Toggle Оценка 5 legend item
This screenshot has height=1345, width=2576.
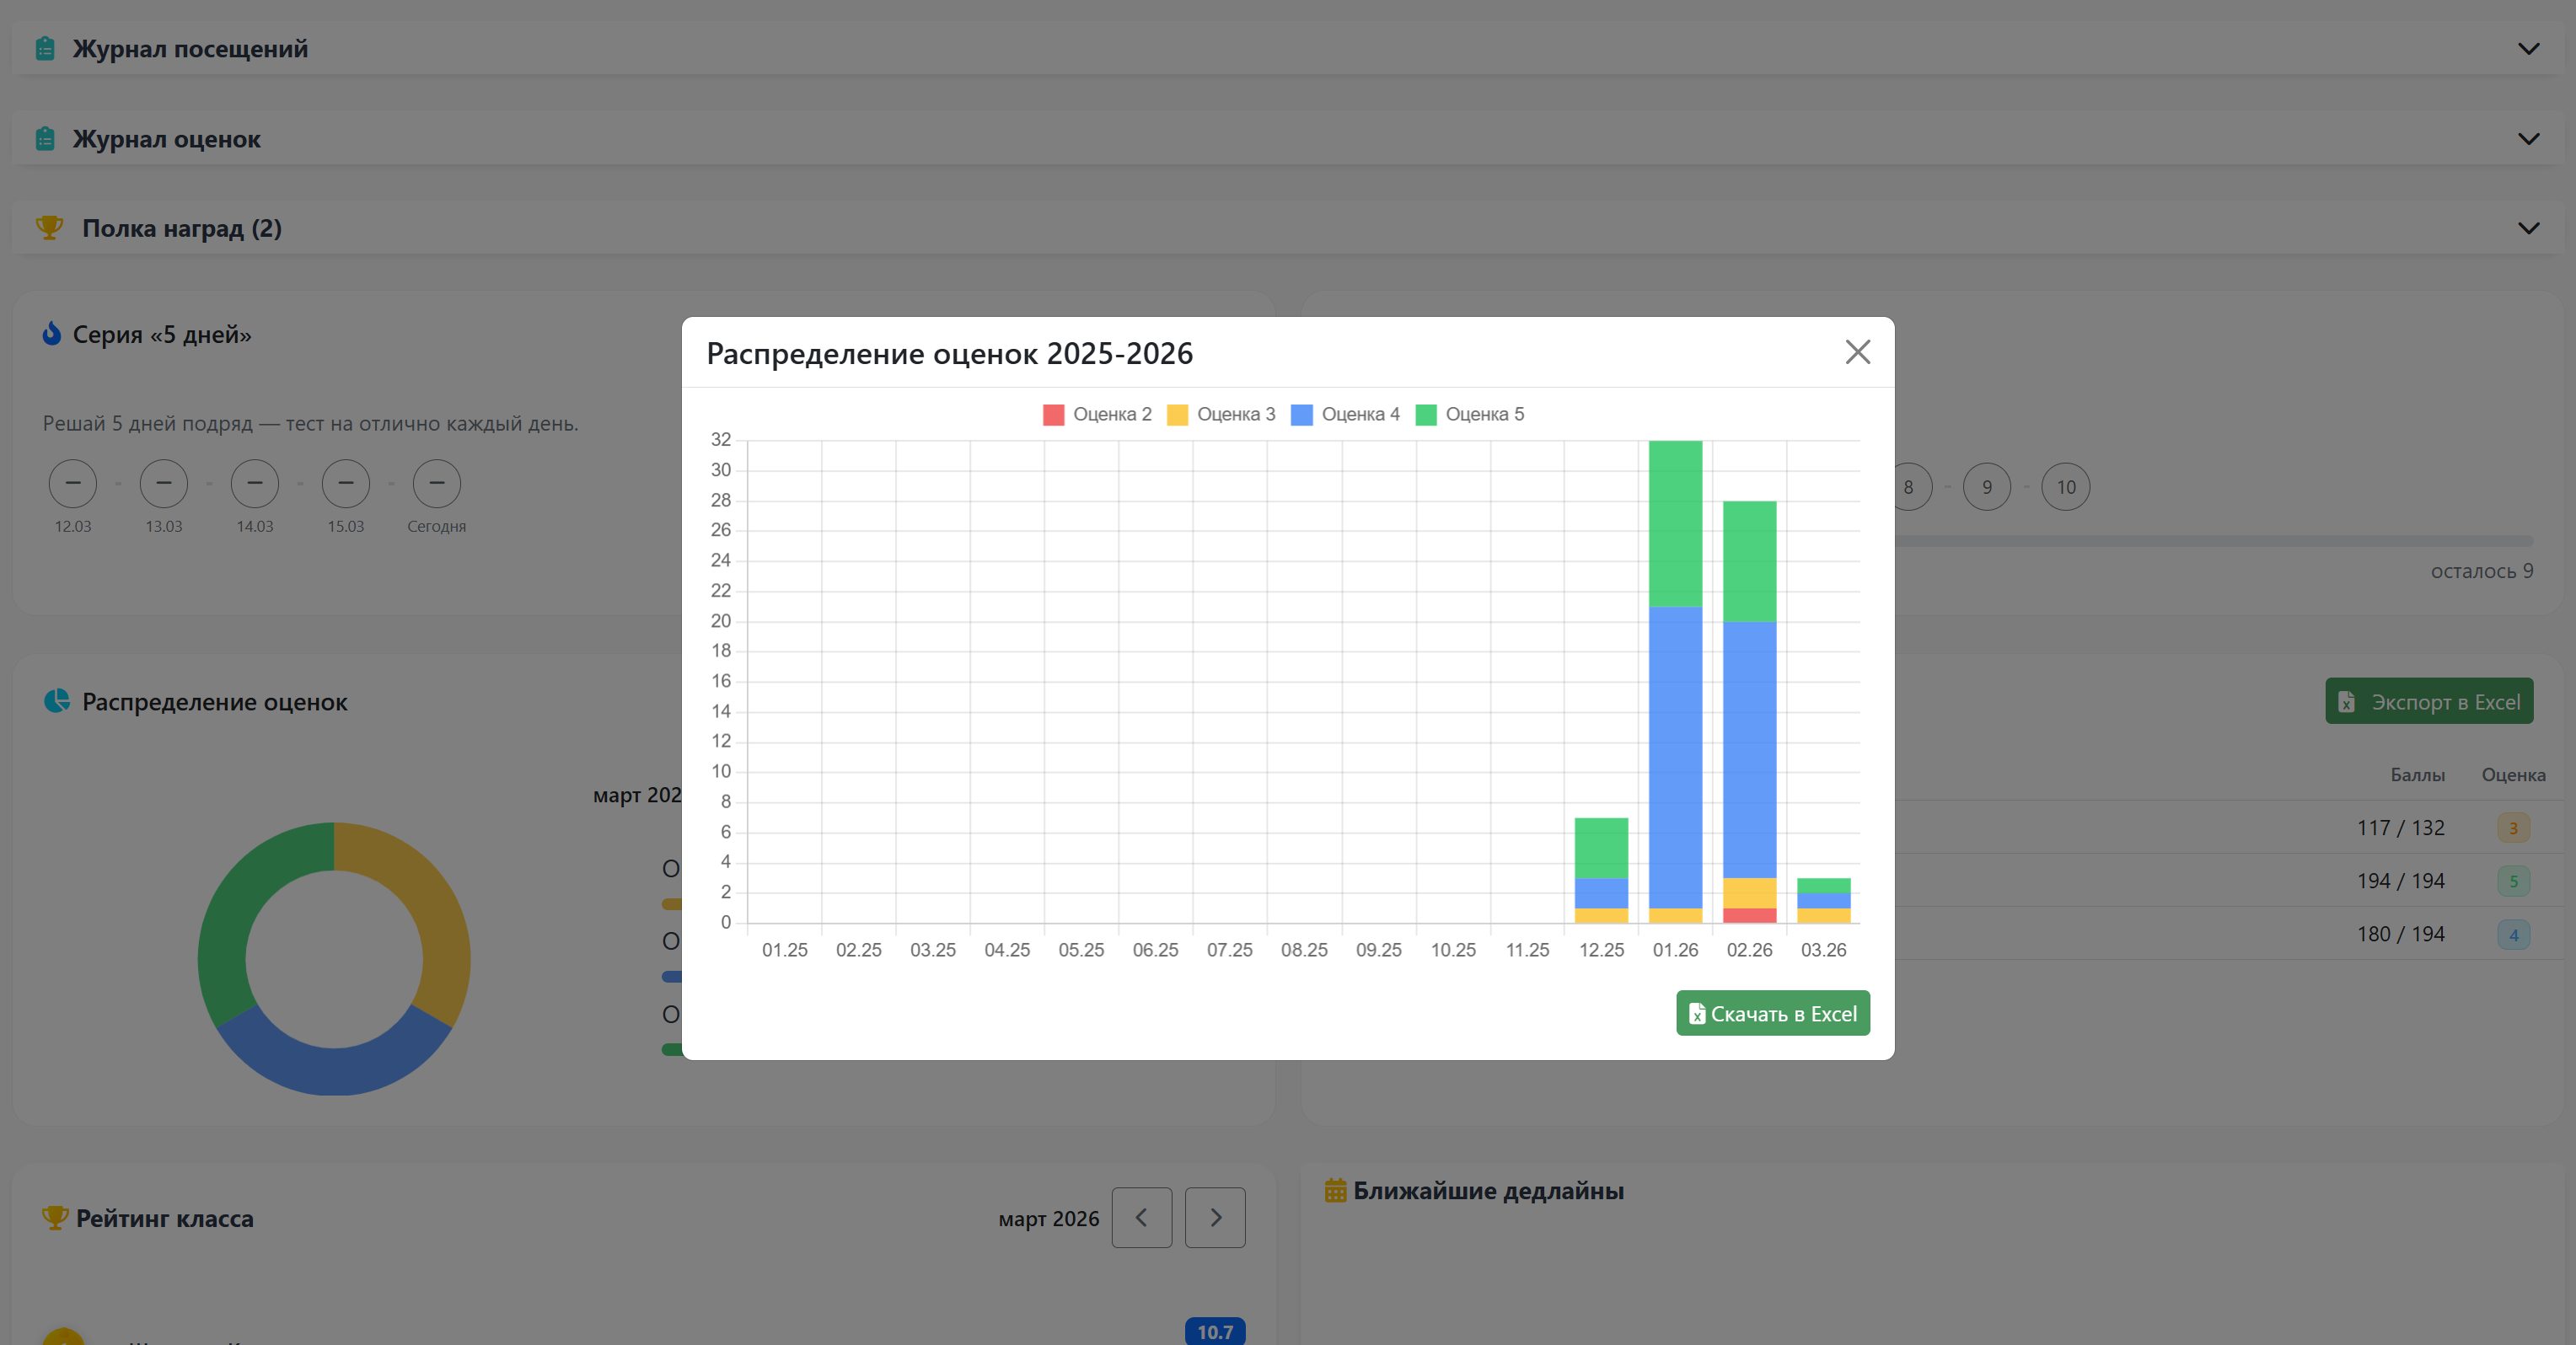pyautogui.click(x=1469, y=414)
